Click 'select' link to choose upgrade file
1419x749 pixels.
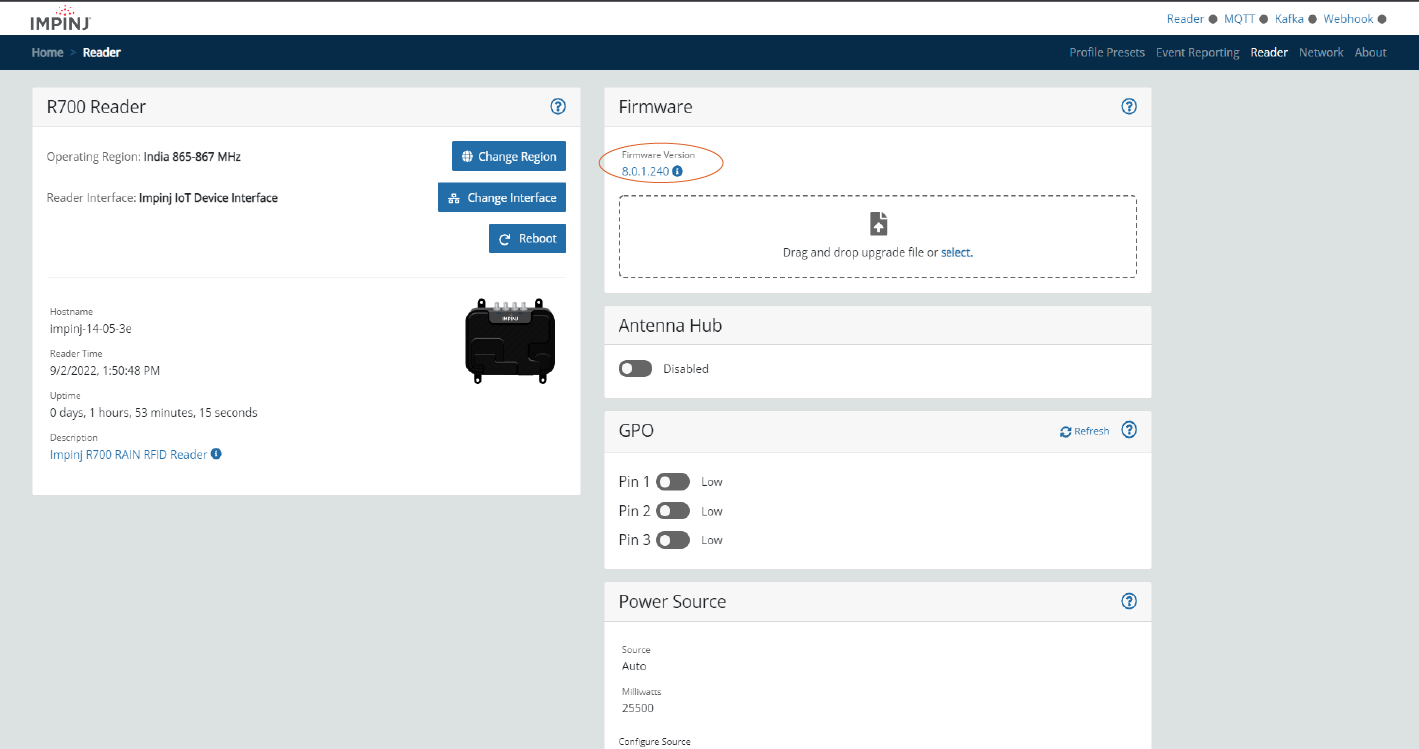click(956, 253)
